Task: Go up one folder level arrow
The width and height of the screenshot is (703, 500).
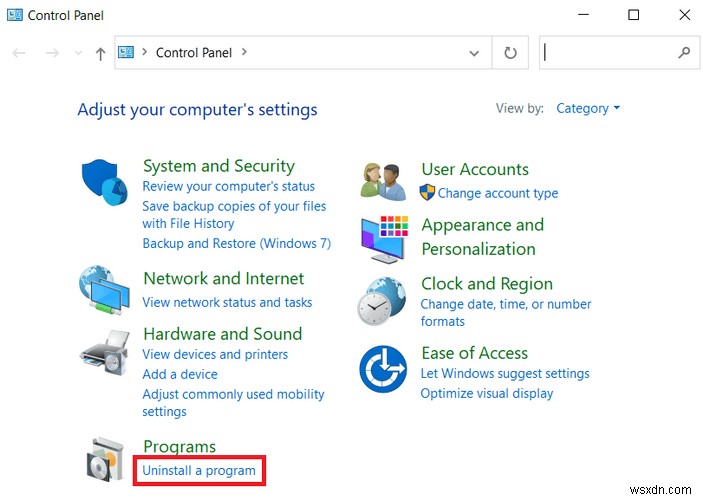Action: [x=100, y=54]
